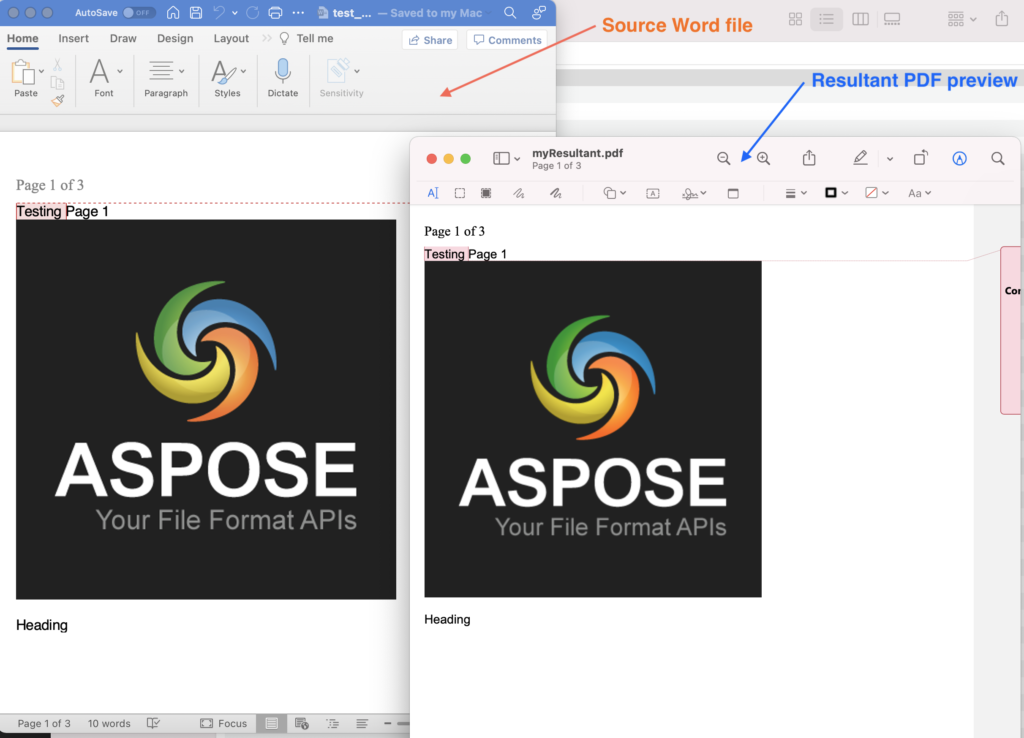Screen dimensions: 1024x738
Task: Click the Preview sidebar view menu button
Action: [x=506, y=159]
